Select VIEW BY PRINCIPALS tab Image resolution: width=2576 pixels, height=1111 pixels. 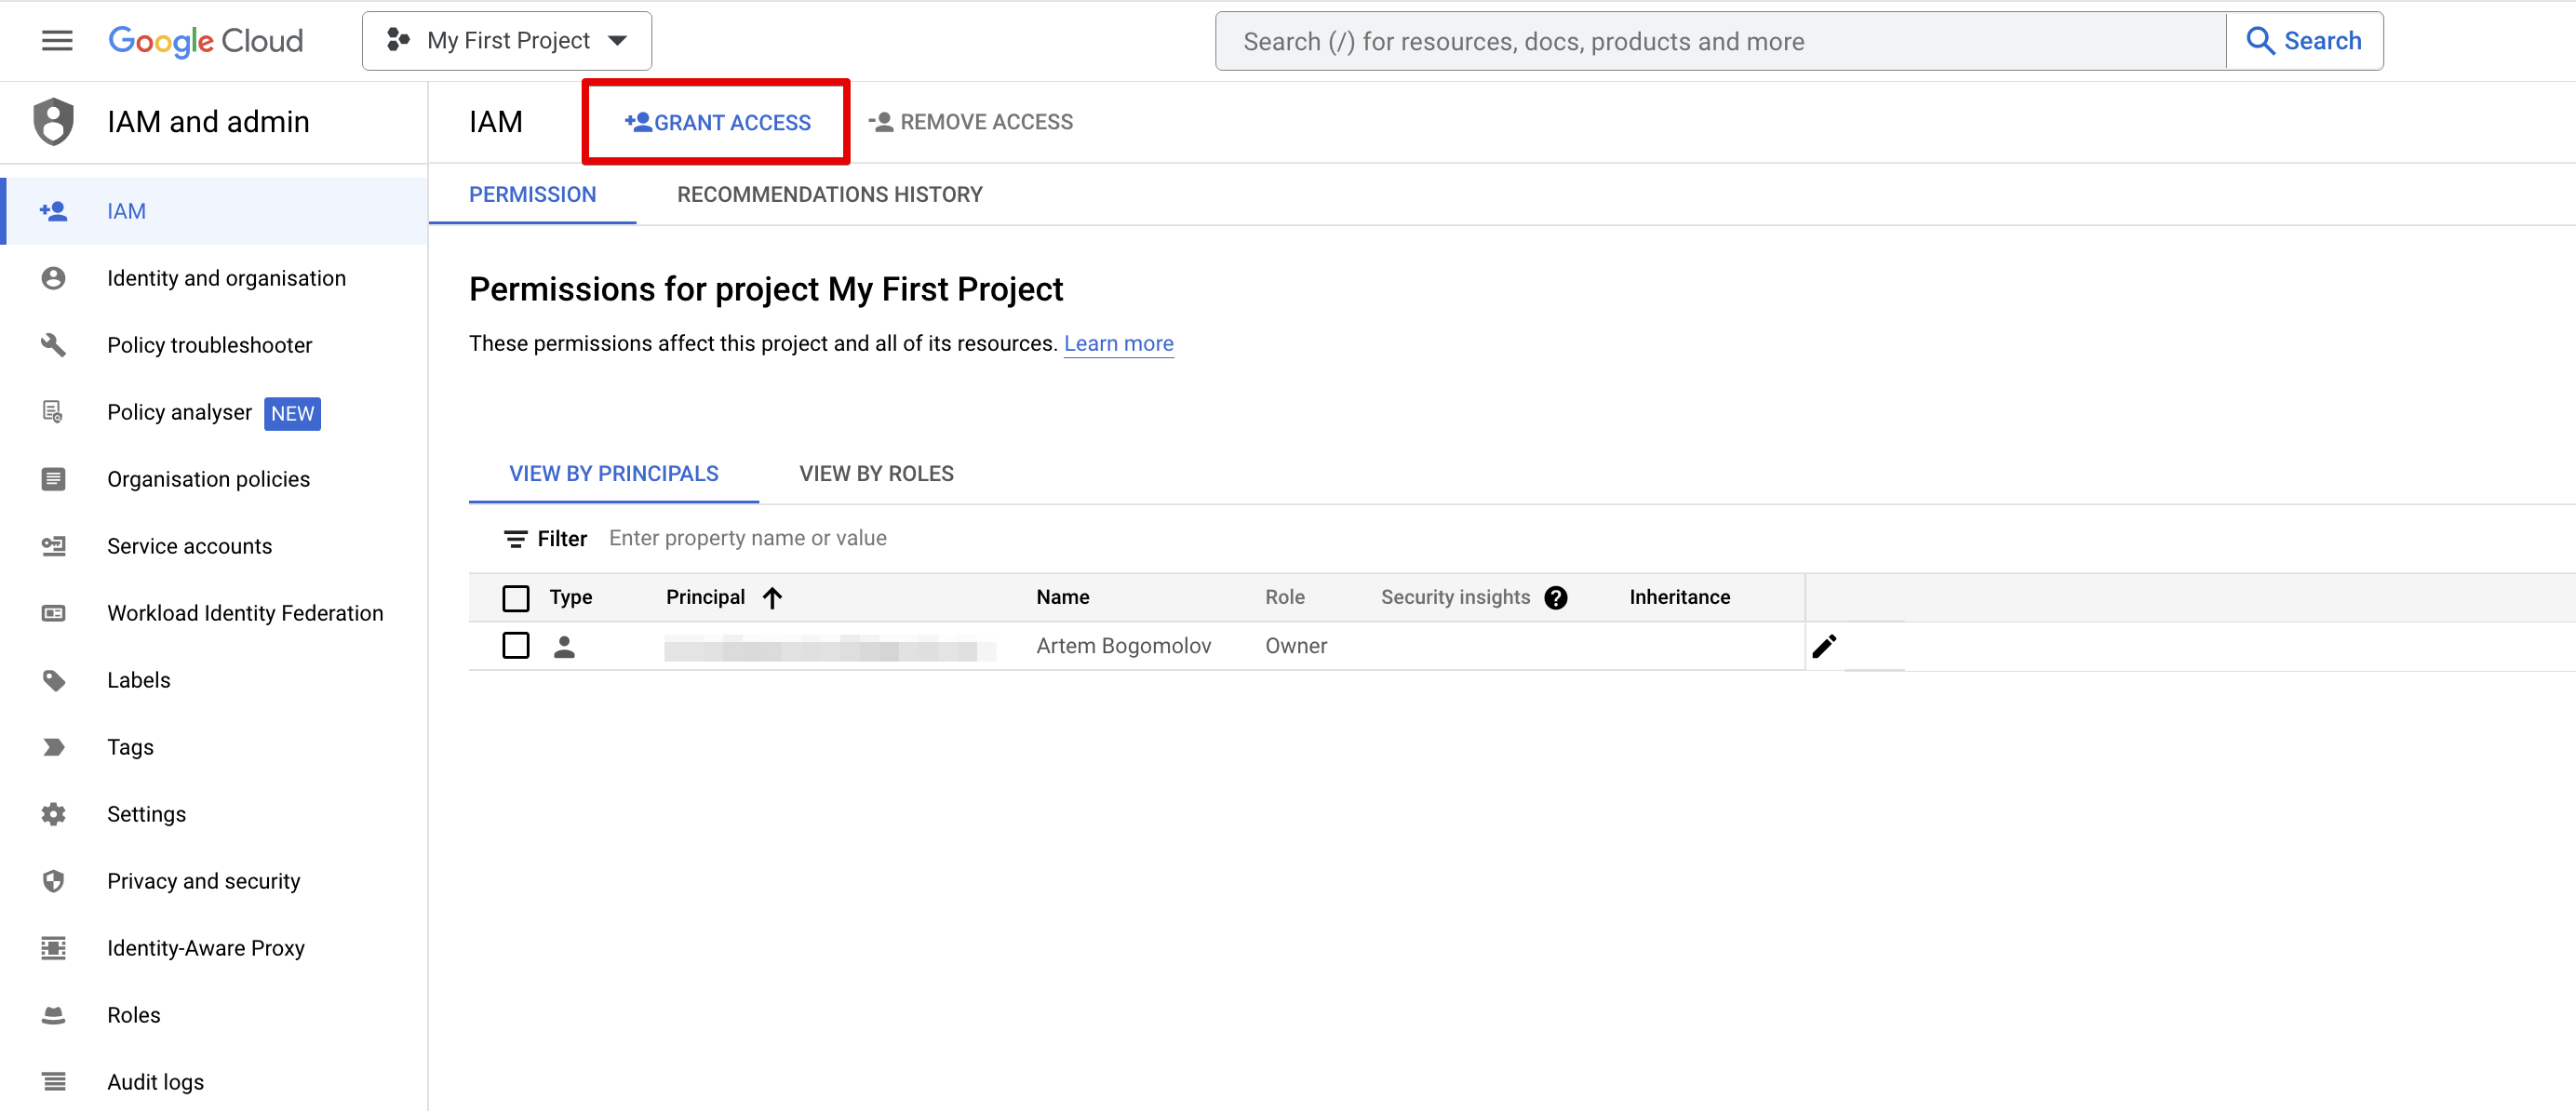614,474
